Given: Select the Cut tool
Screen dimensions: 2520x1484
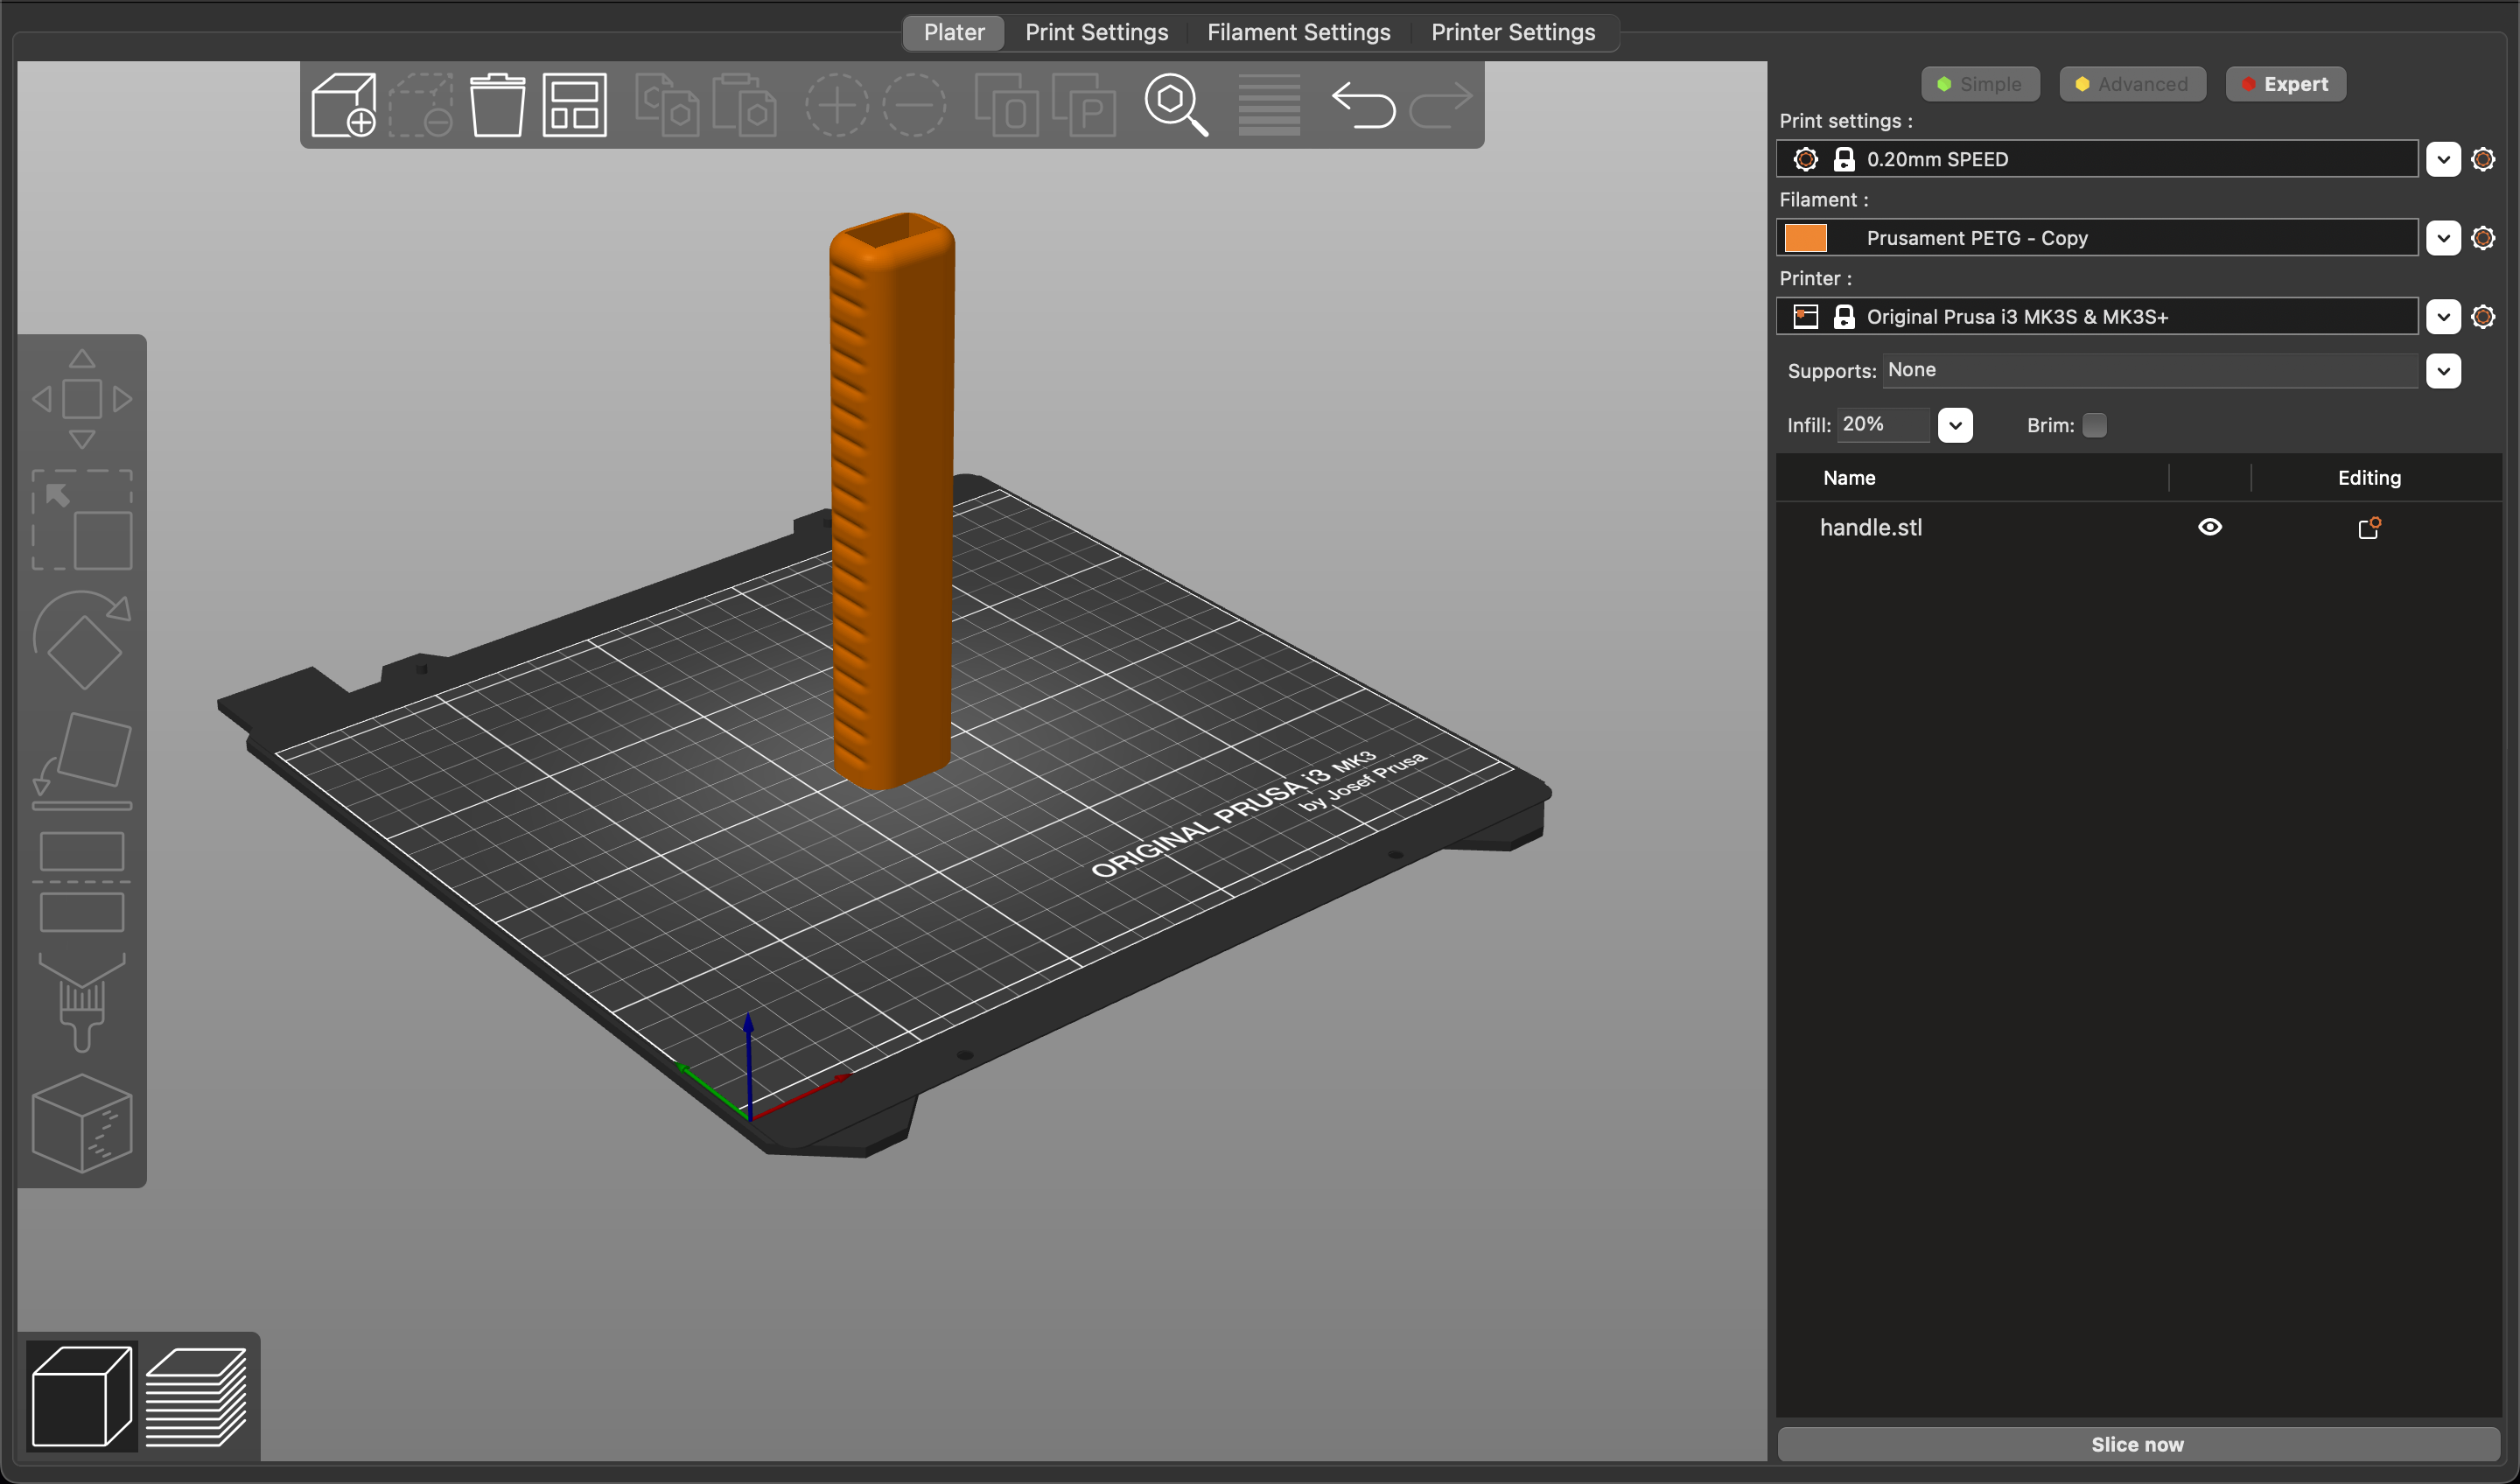Looking at the screenshot, I should pyautogui.click(x=82, y=881).
